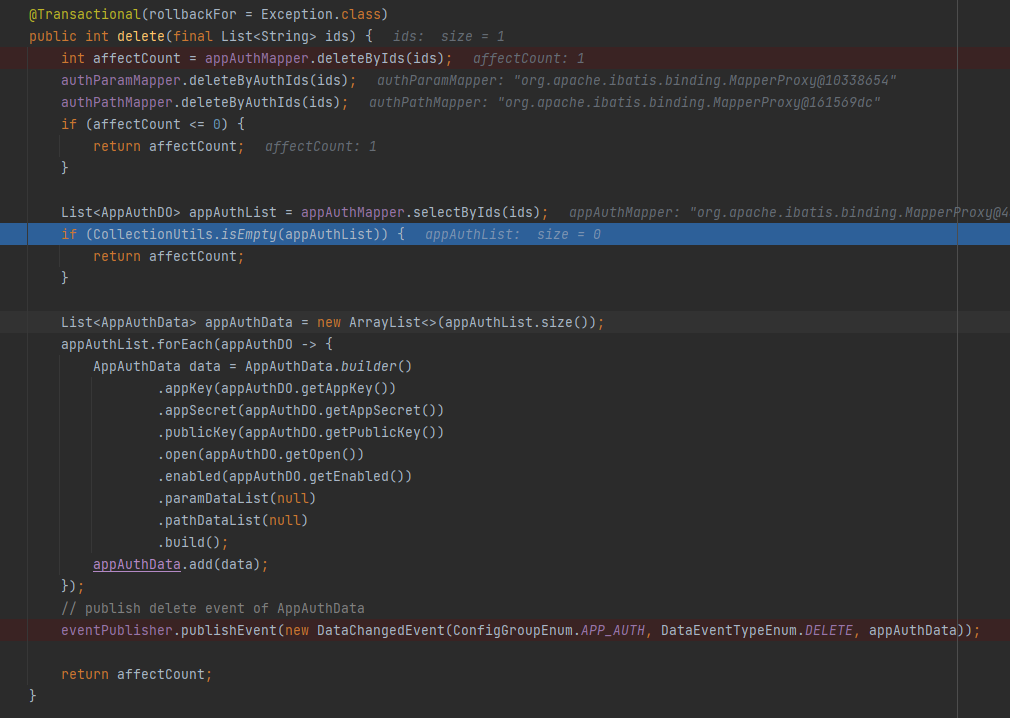The image size is (1010, 718).
Task: Click the DELETE enum constant
Action: pos(828,630)
